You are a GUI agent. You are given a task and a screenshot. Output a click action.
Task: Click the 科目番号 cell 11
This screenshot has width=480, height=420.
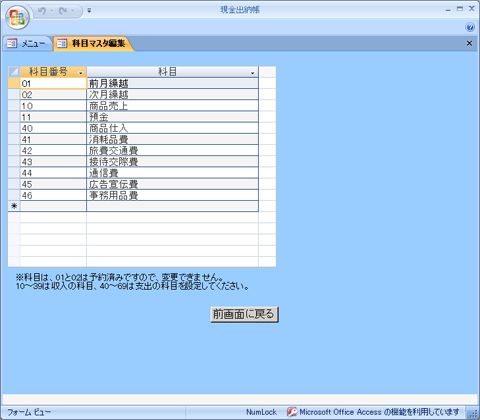click(x=53, y=117)
